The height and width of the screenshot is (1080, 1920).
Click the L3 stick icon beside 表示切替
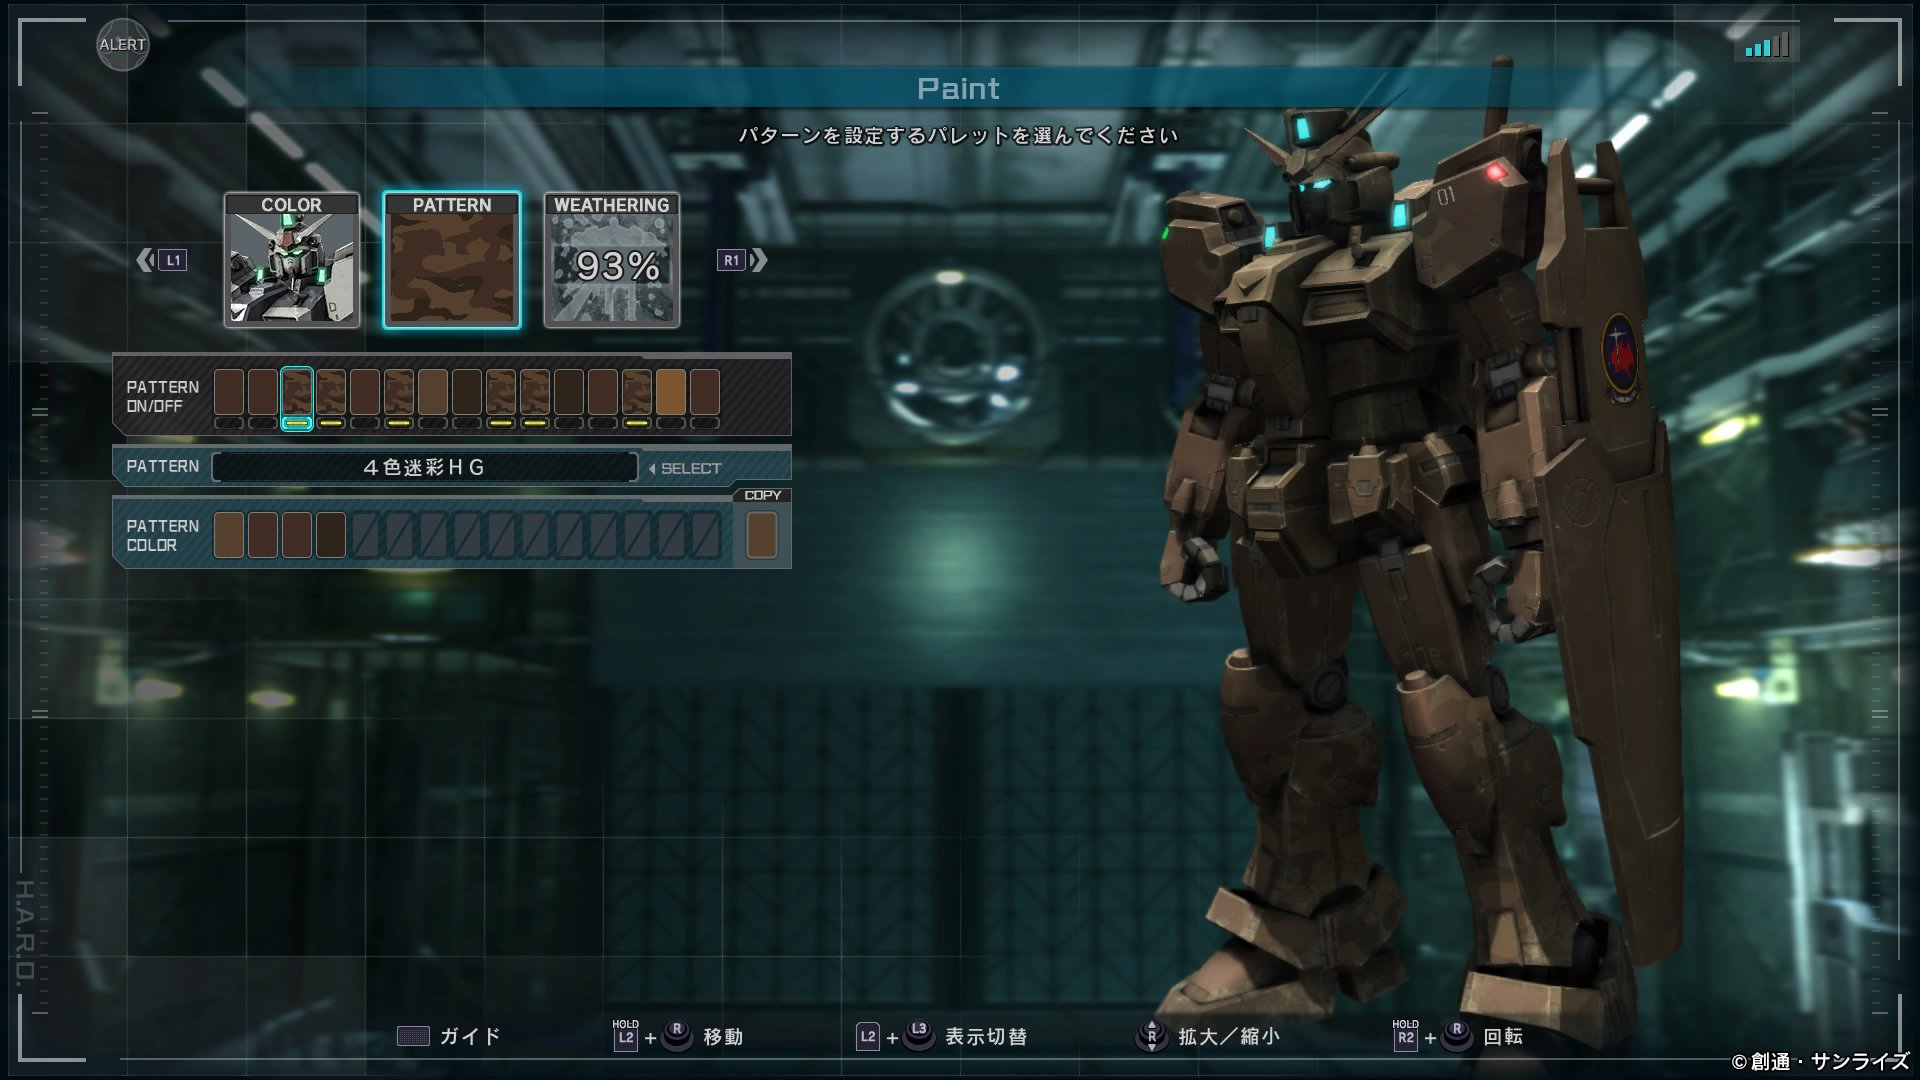919,1036
